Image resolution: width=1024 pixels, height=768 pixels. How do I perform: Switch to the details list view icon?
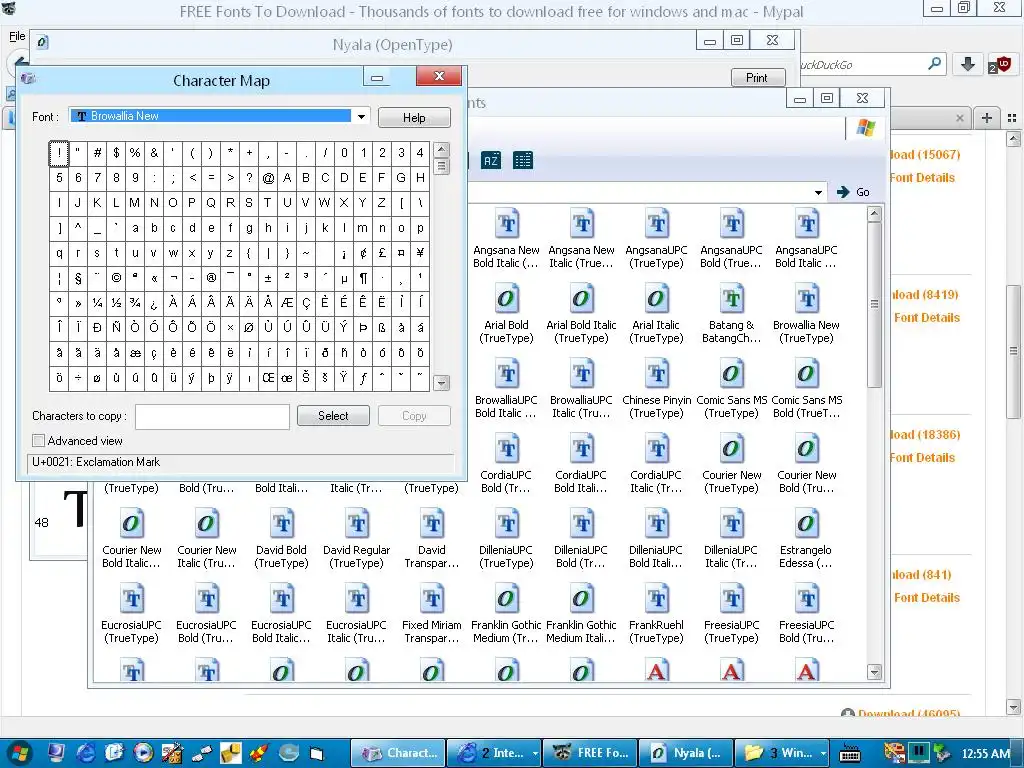pos(522,160)
